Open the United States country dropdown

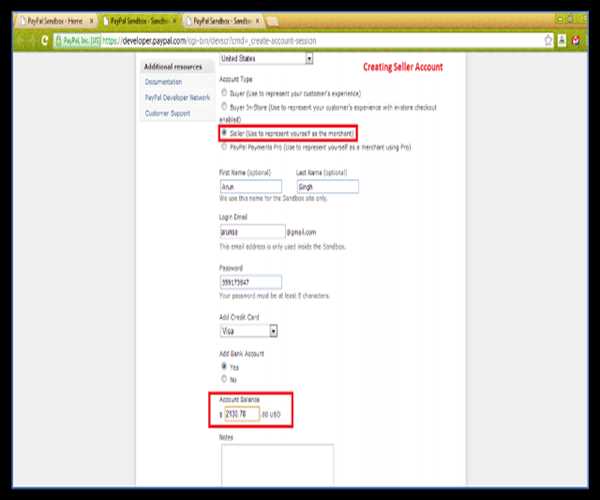[266, 59]
